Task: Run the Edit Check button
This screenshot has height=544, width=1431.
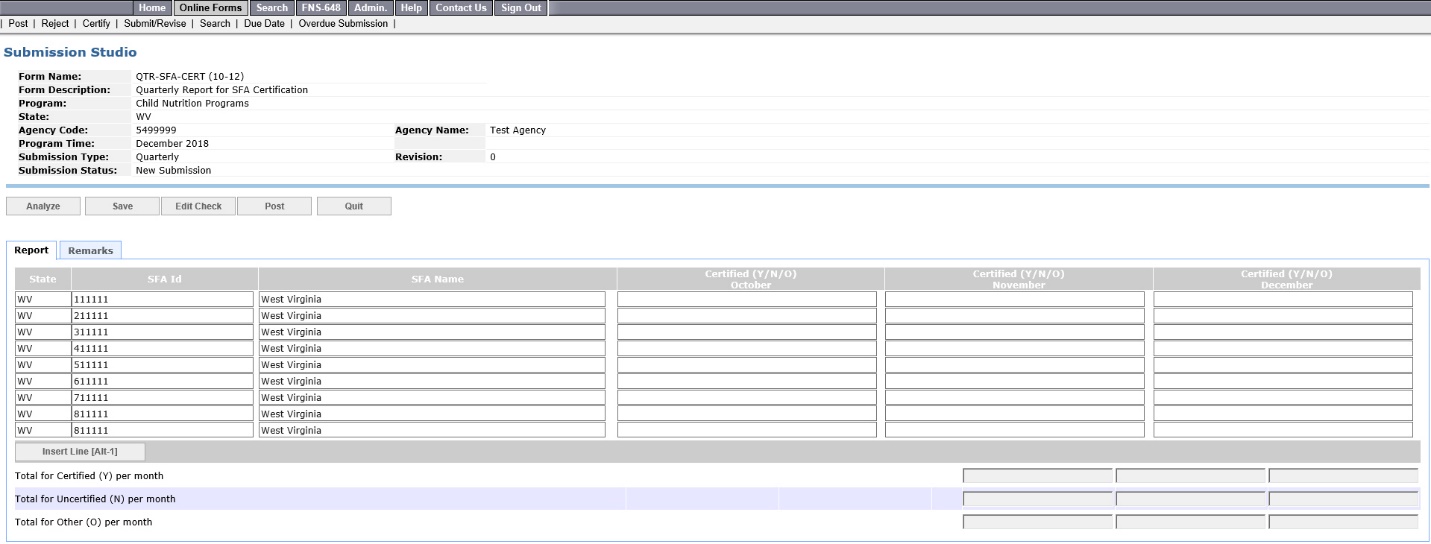Action: [x=198, y=206]
